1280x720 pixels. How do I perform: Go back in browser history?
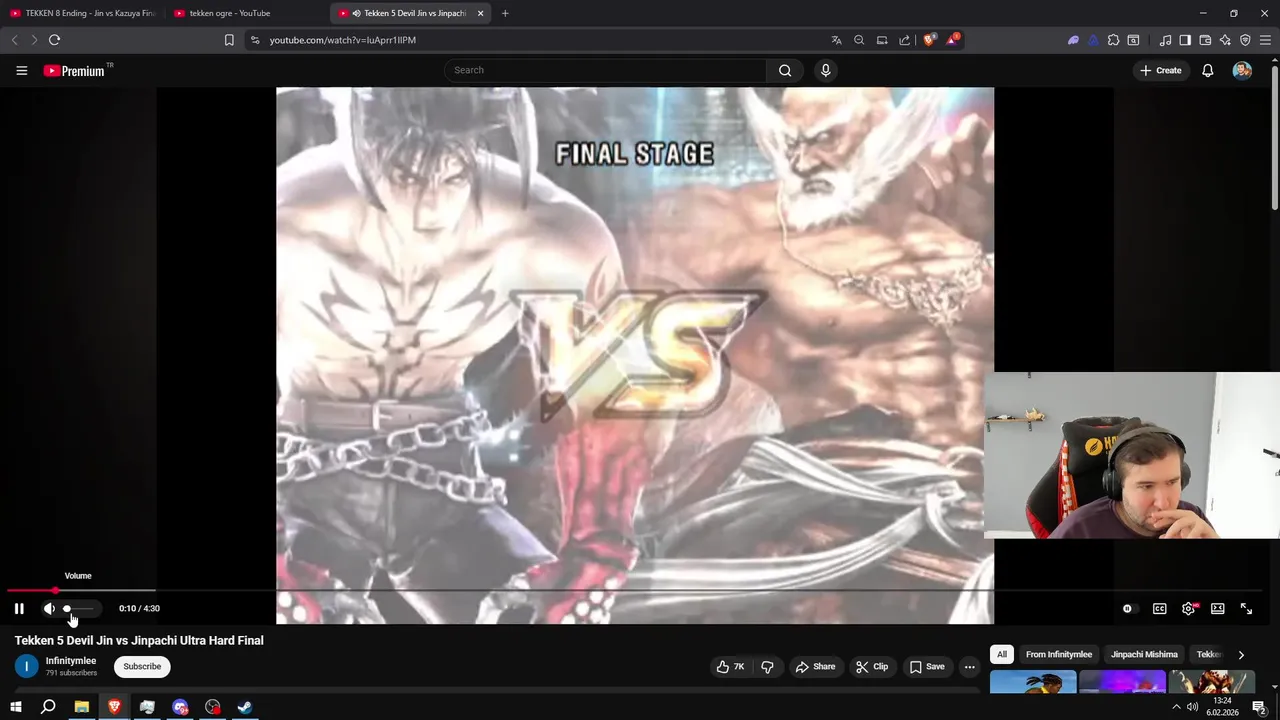[x=14, y=40]
